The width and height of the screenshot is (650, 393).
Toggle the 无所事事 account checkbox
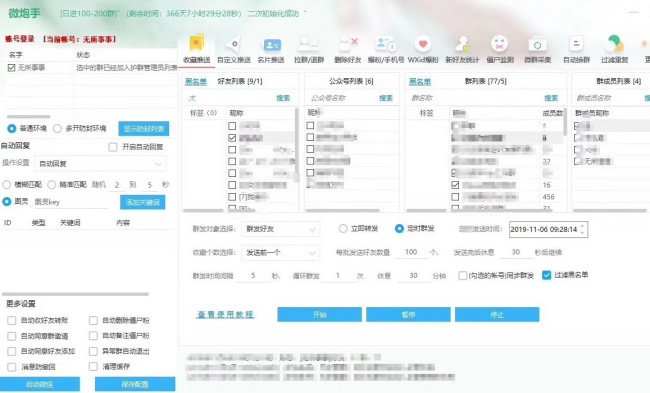(x=12, y=68)
